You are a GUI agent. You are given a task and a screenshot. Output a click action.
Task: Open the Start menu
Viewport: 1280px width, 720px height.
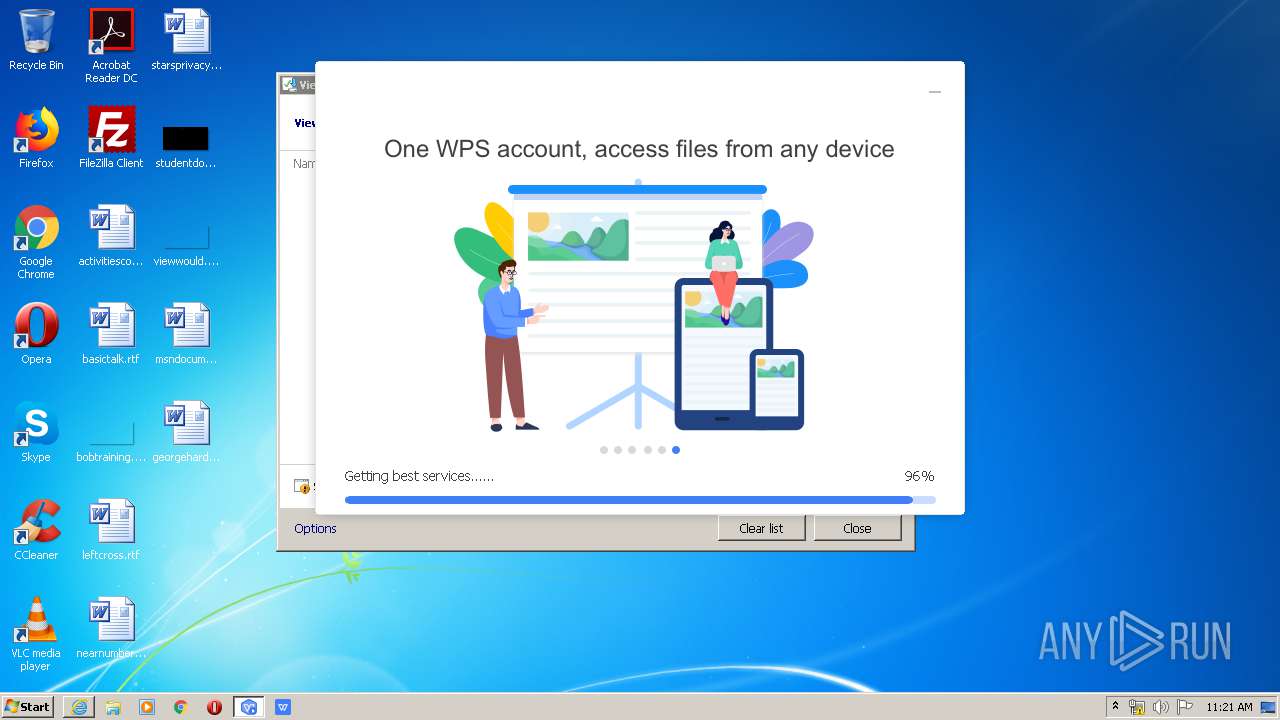28,707
